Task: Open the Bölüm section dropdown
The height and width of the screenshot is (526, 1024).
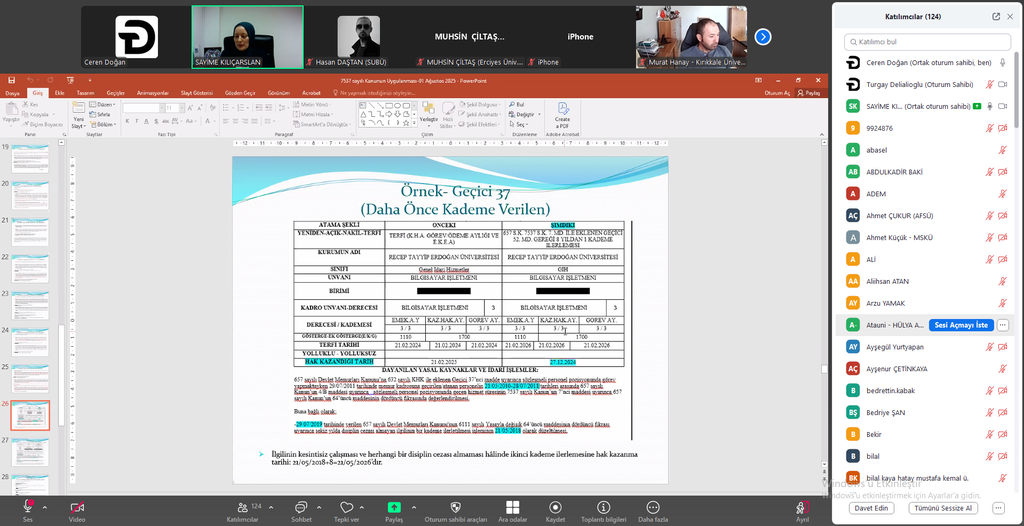Action: pos(103,124)
